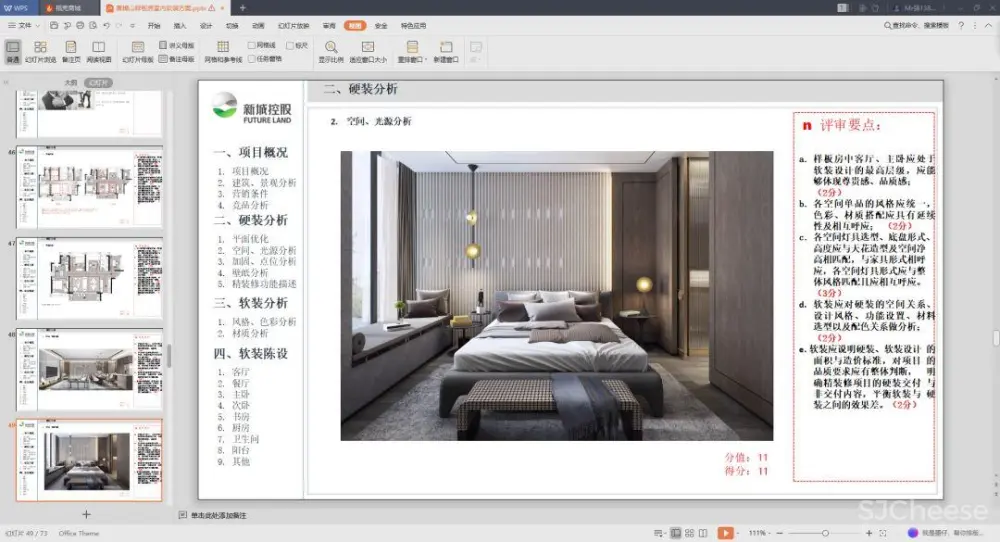Image resolution: width=1000 pixels, height=542 pixels.
Task: Click Fit to Window (适应窗口大小) icon
Action: (368, 50)
